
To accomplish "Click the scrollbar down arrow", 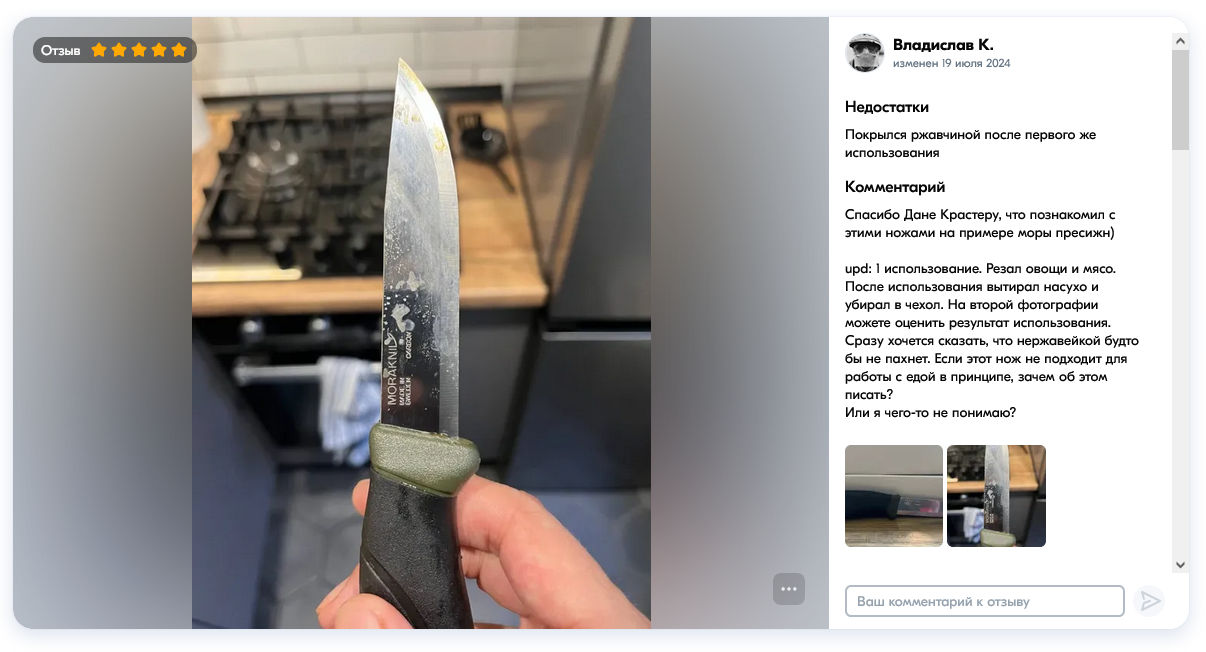I will pos(1180,565).
